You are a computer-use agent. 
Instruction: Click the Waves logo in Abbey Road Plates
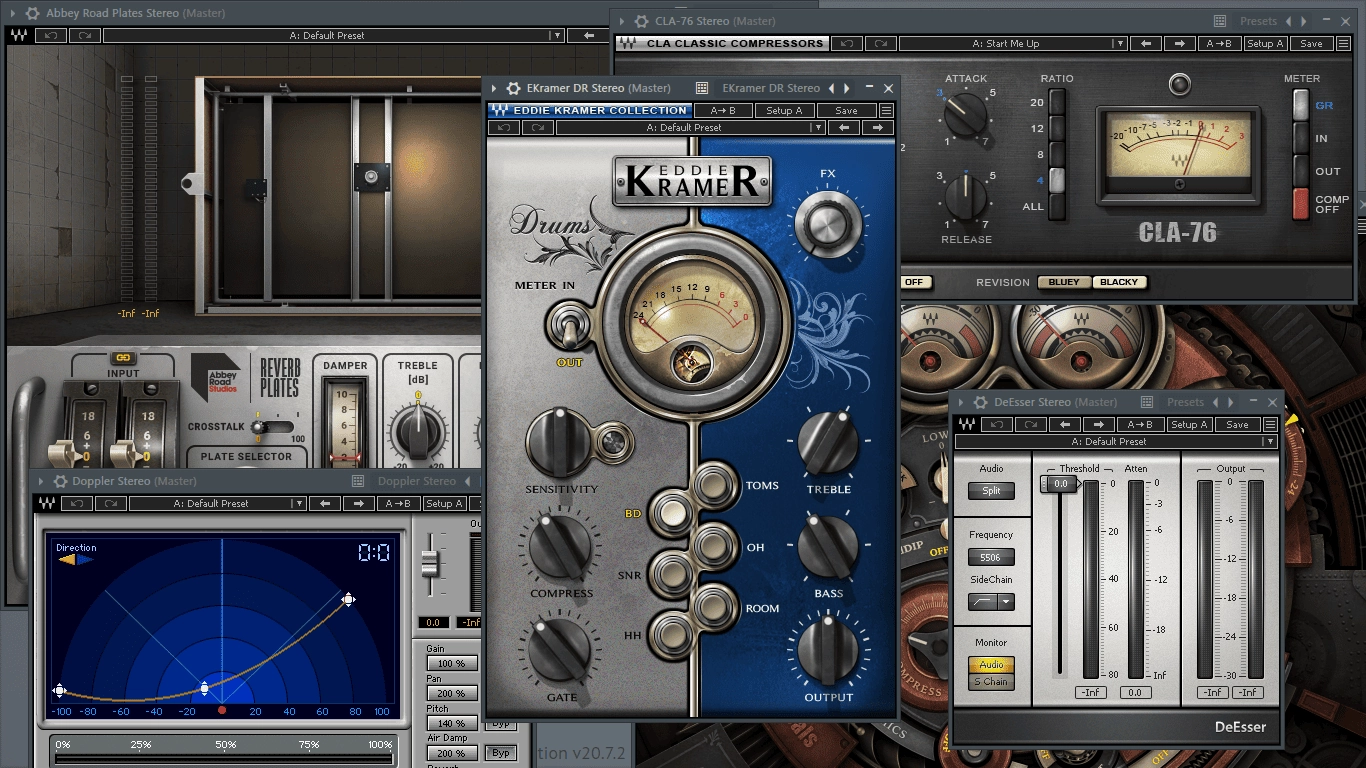pos(19,35)
